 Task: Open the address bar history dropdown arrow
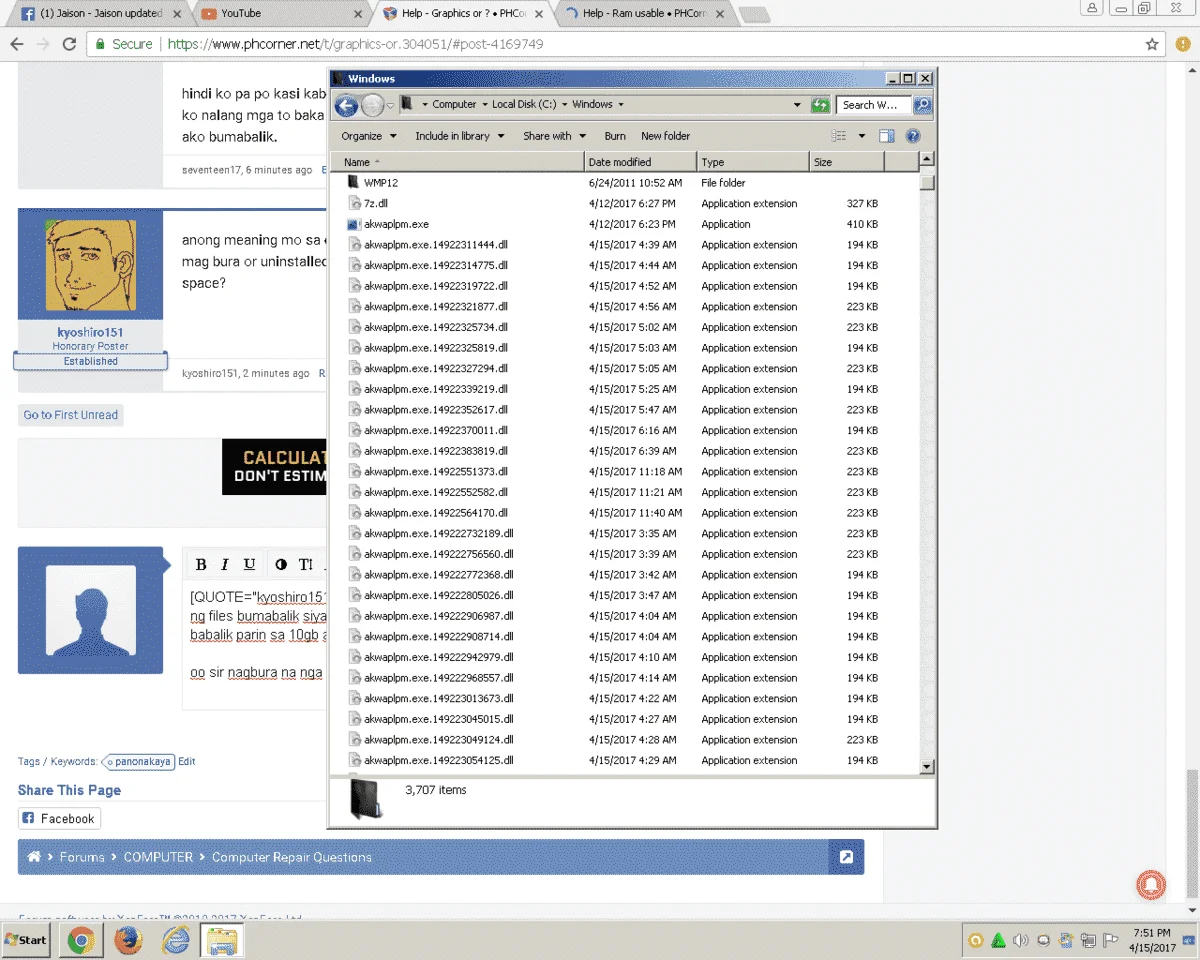coord(797,104)
